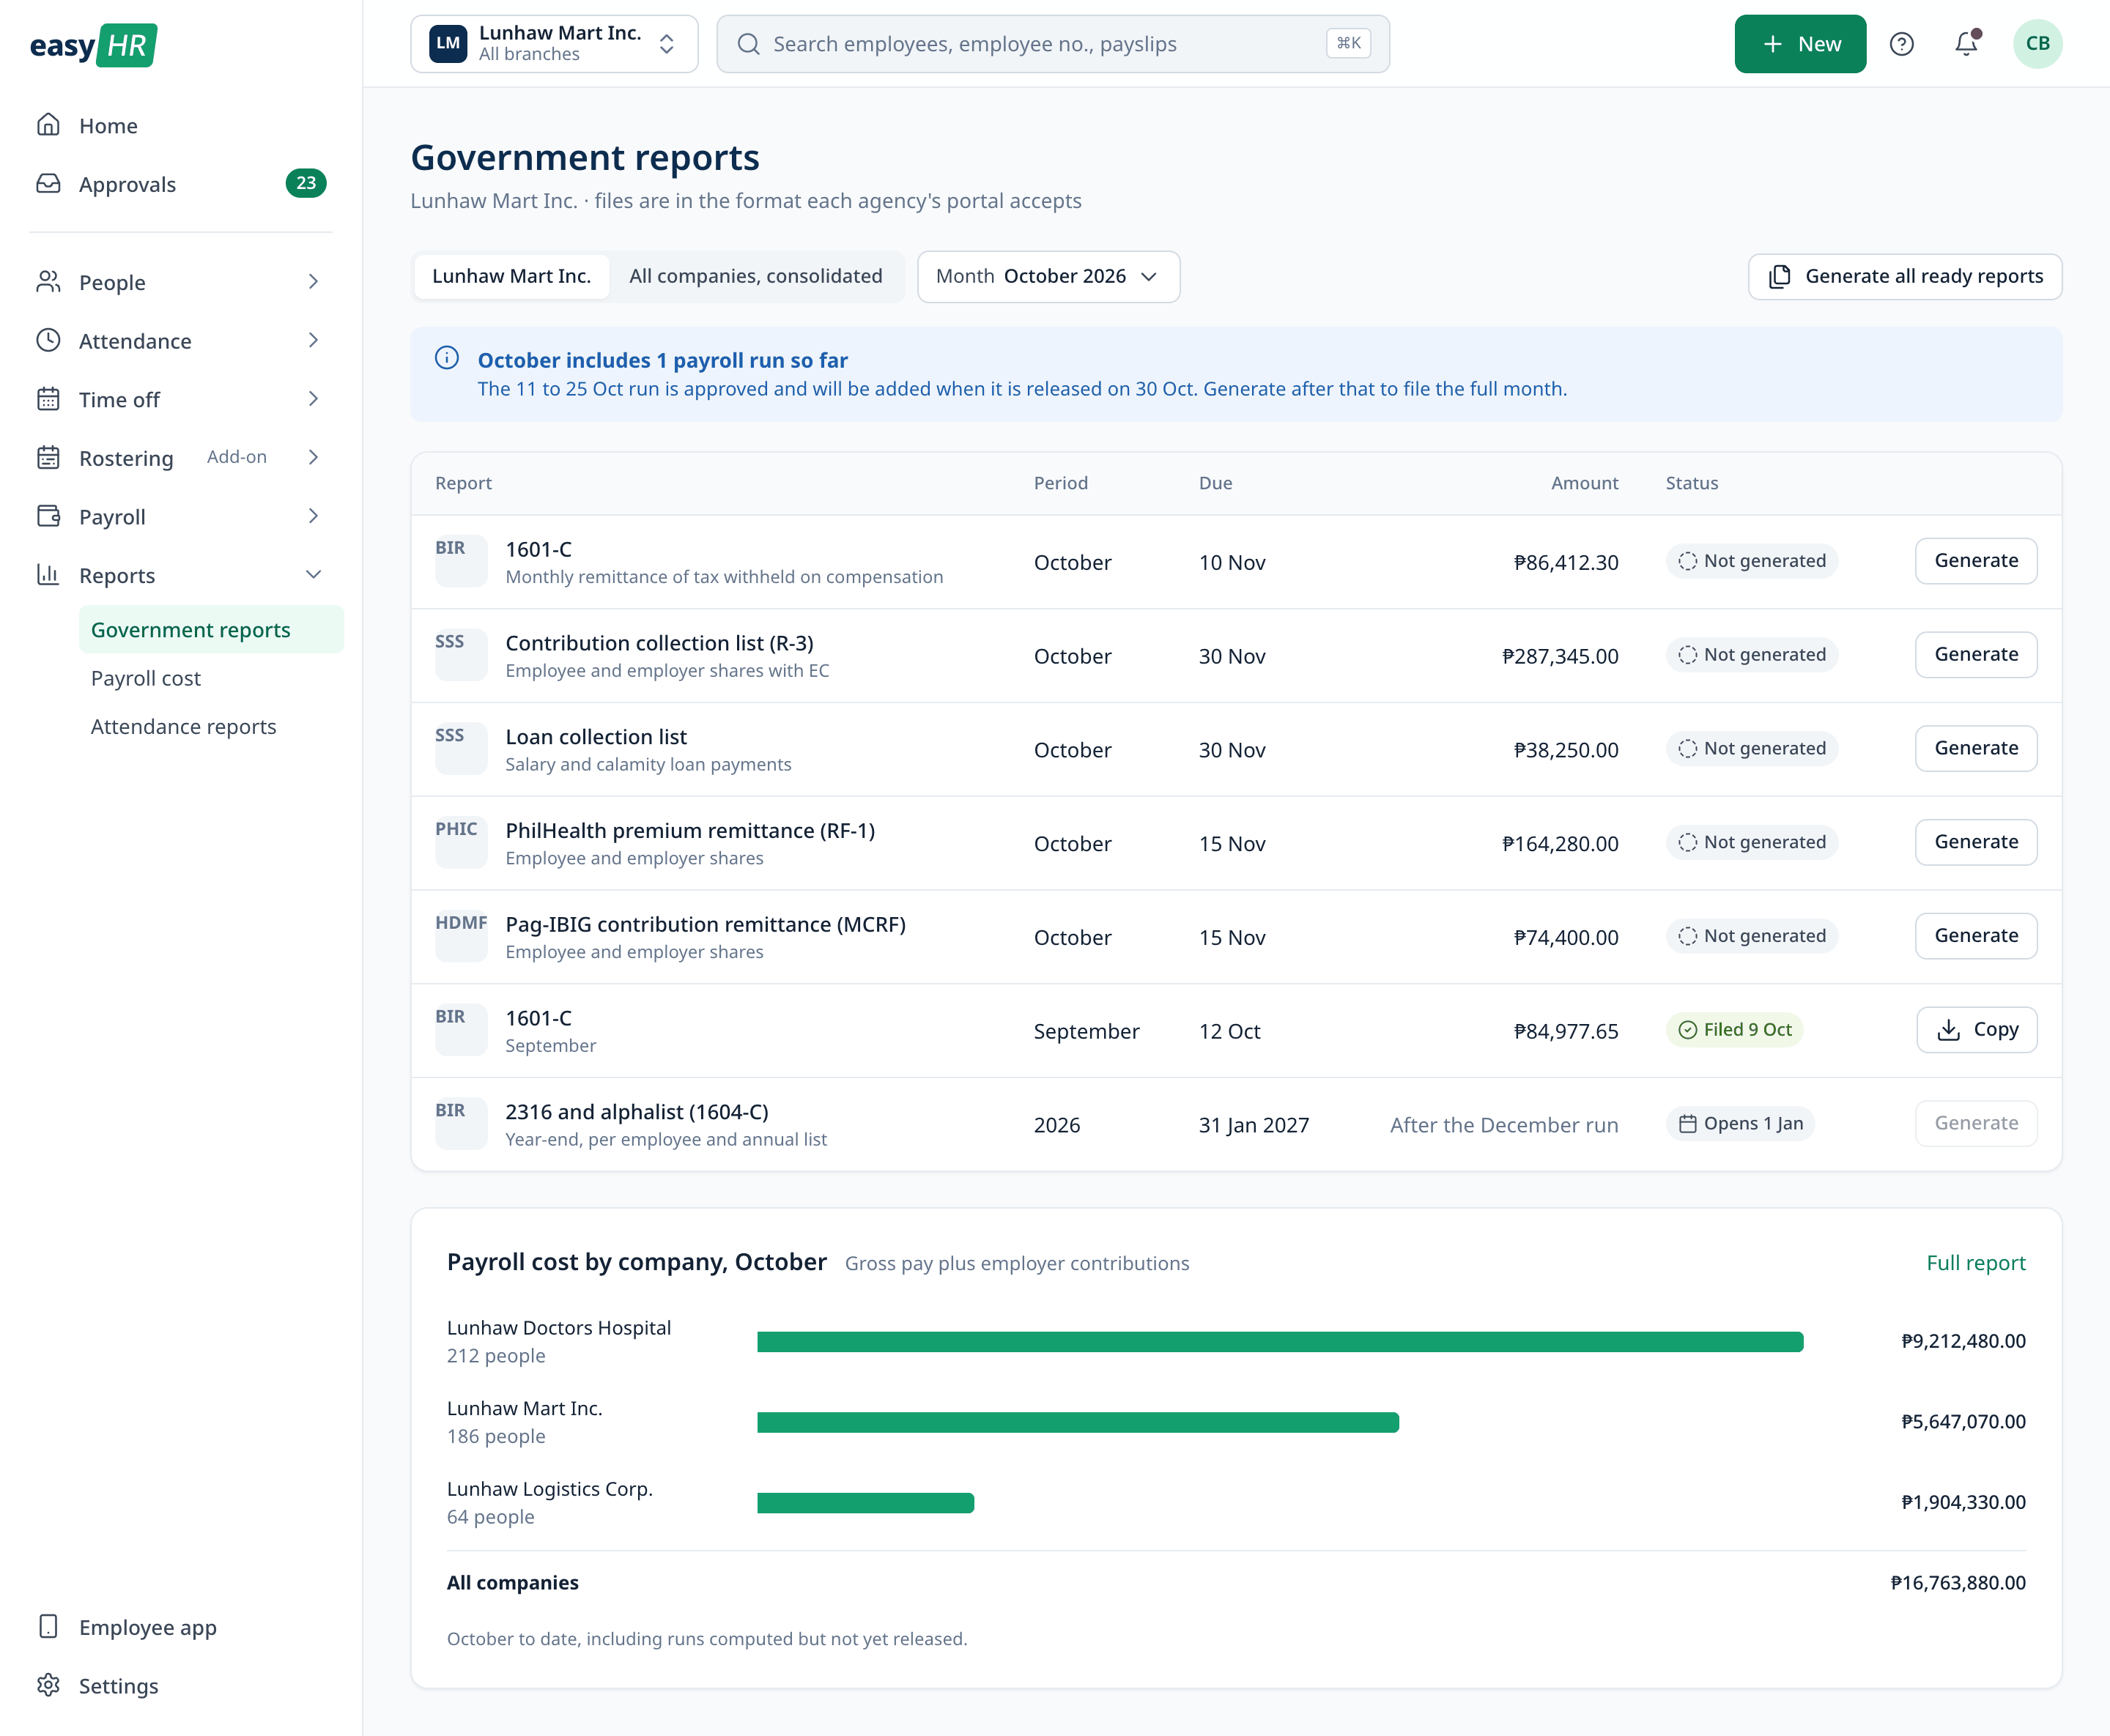This screenshot has width=2110, height=1736.
Task: Expand the Rostering submenu chevron
Action: [x=313, y=458]
